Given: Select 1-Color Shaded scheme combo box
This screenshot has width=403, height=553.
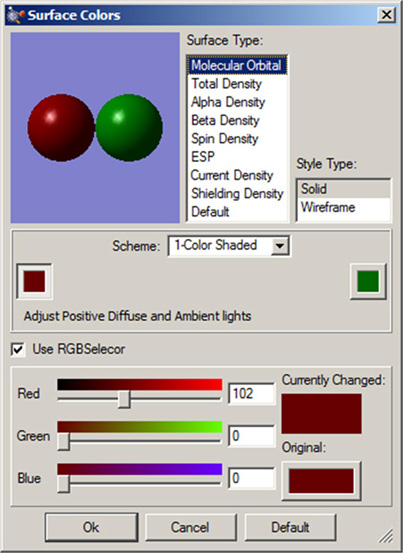Looking at the screenshot, I should [229, 245].
